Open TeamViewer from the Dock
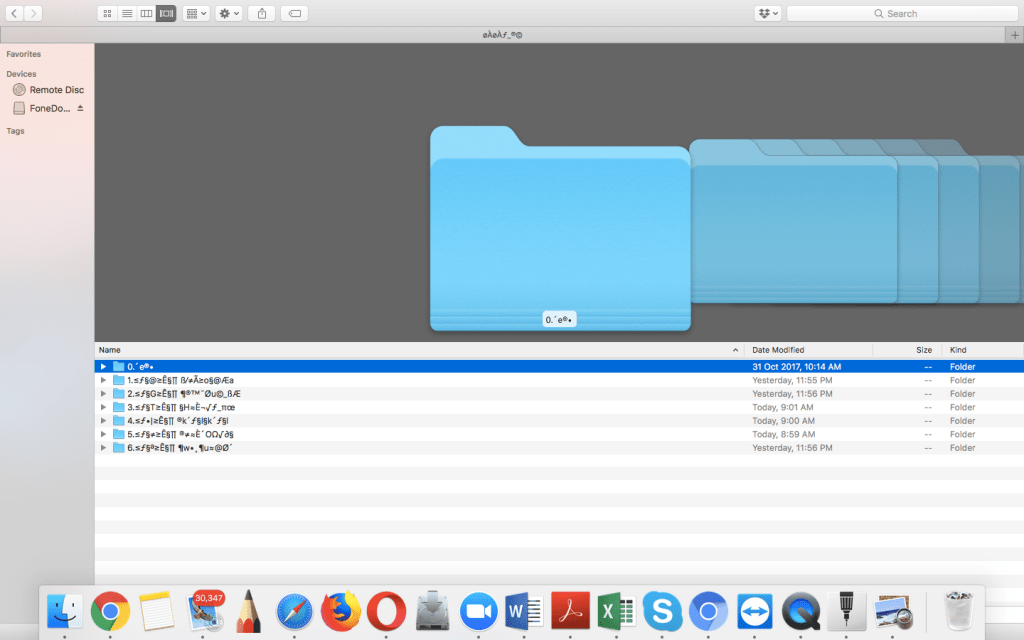Viewport: 1024px width, 640px height. coord(755,610)
